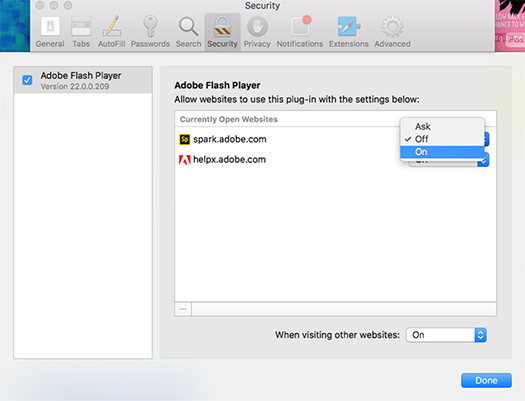
Task: Select the Security preferences tab
Action: 222,32
